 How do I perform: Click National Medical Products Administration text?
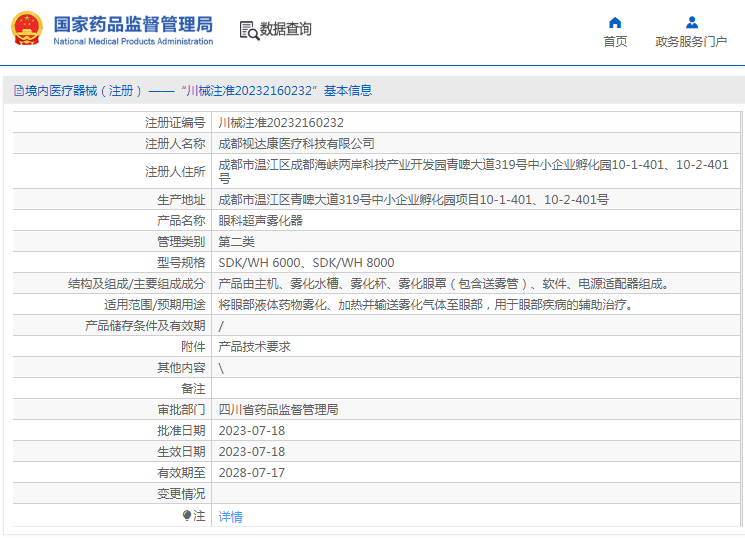pyautogui.click(x=133, y=41)
